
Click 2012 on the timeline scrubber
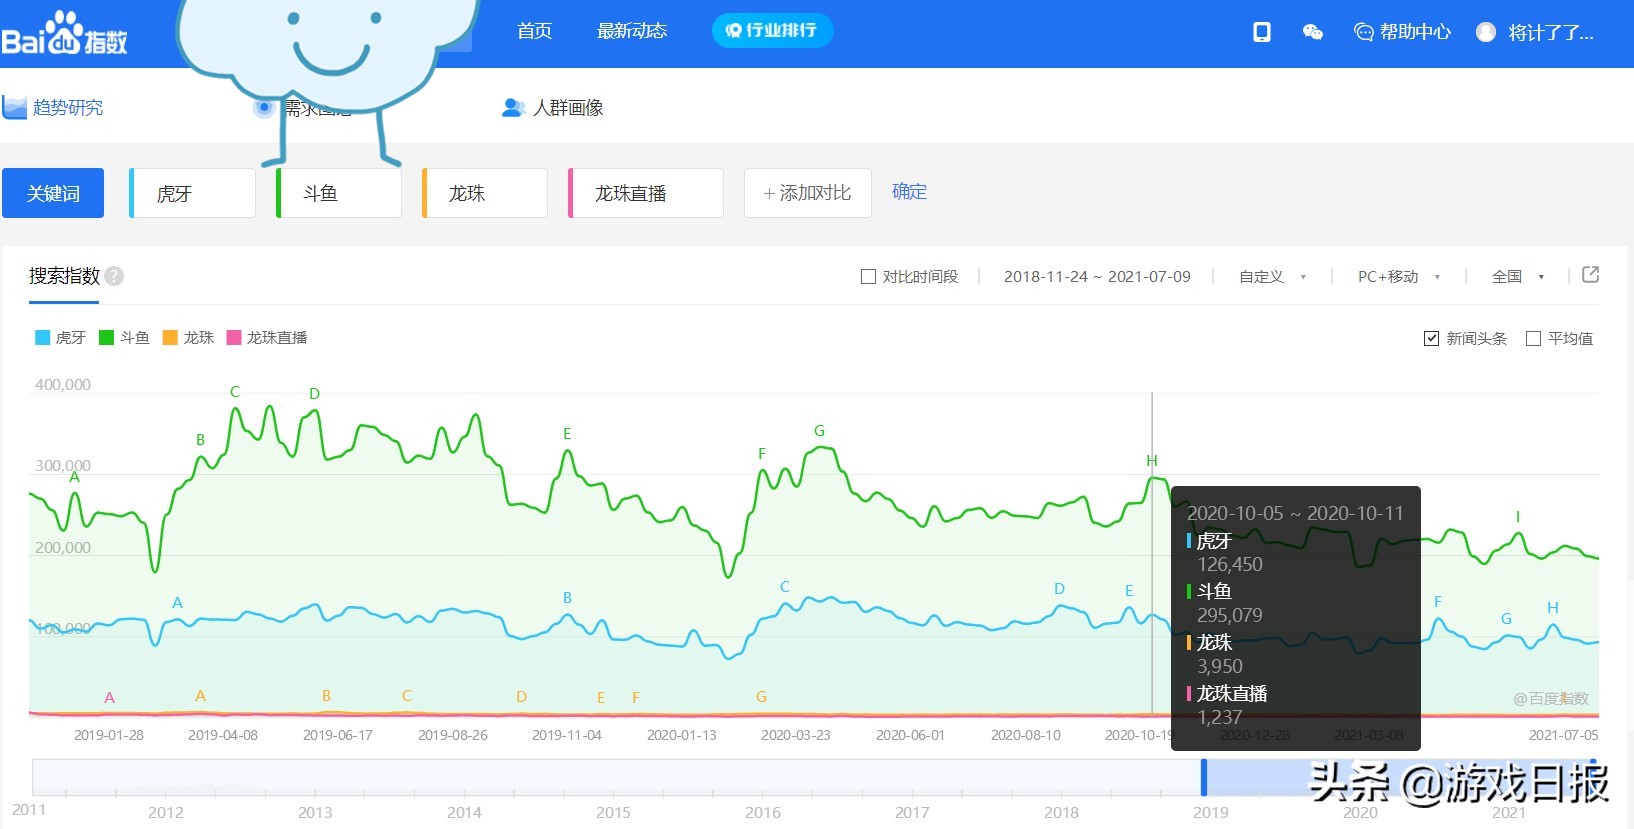tap(166, 812)
